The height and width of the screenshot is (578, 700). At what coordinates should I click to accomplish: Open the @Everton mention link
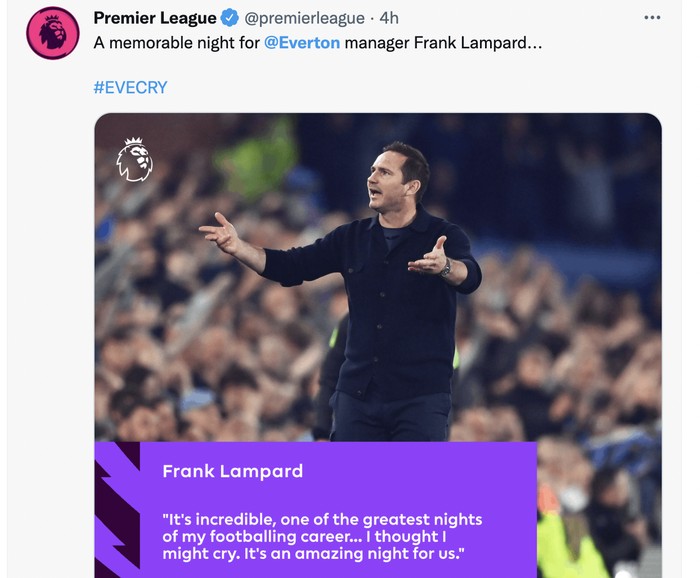coord(302,43)
